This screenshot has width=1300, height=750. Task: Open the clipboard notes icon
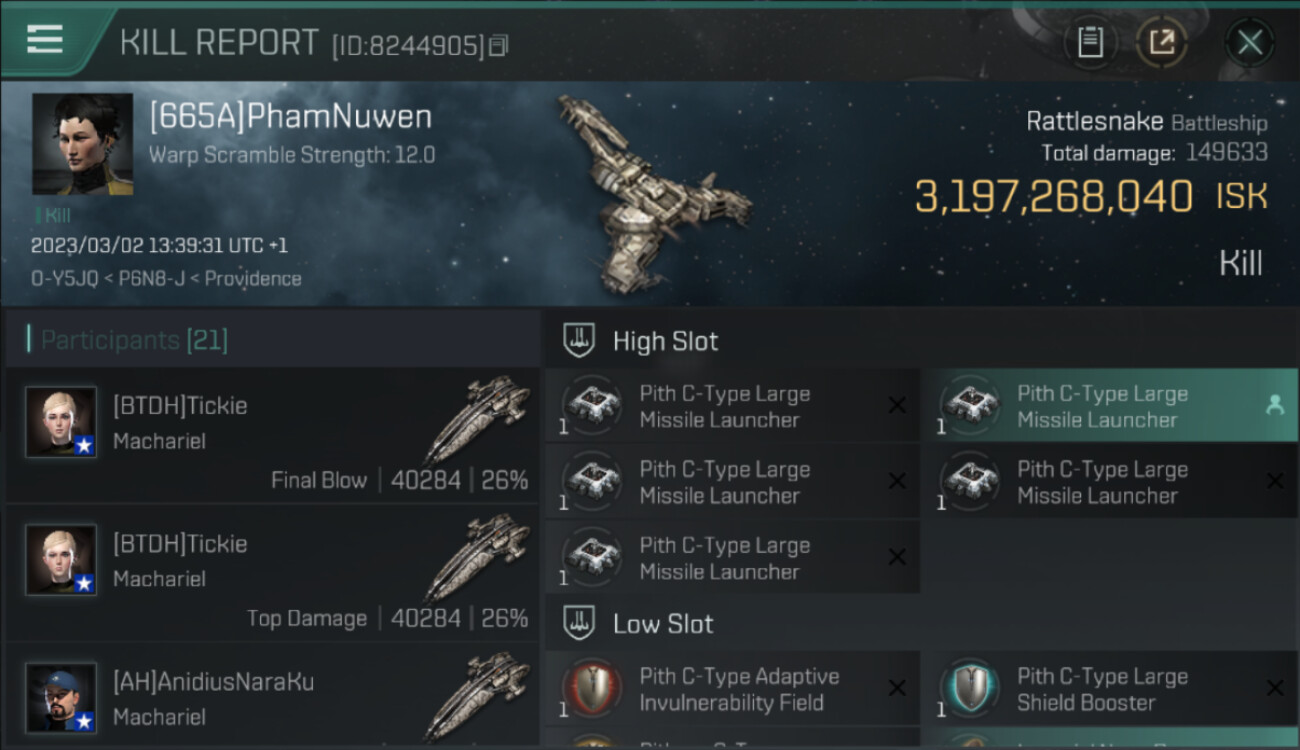click(x=1090, y=42)
